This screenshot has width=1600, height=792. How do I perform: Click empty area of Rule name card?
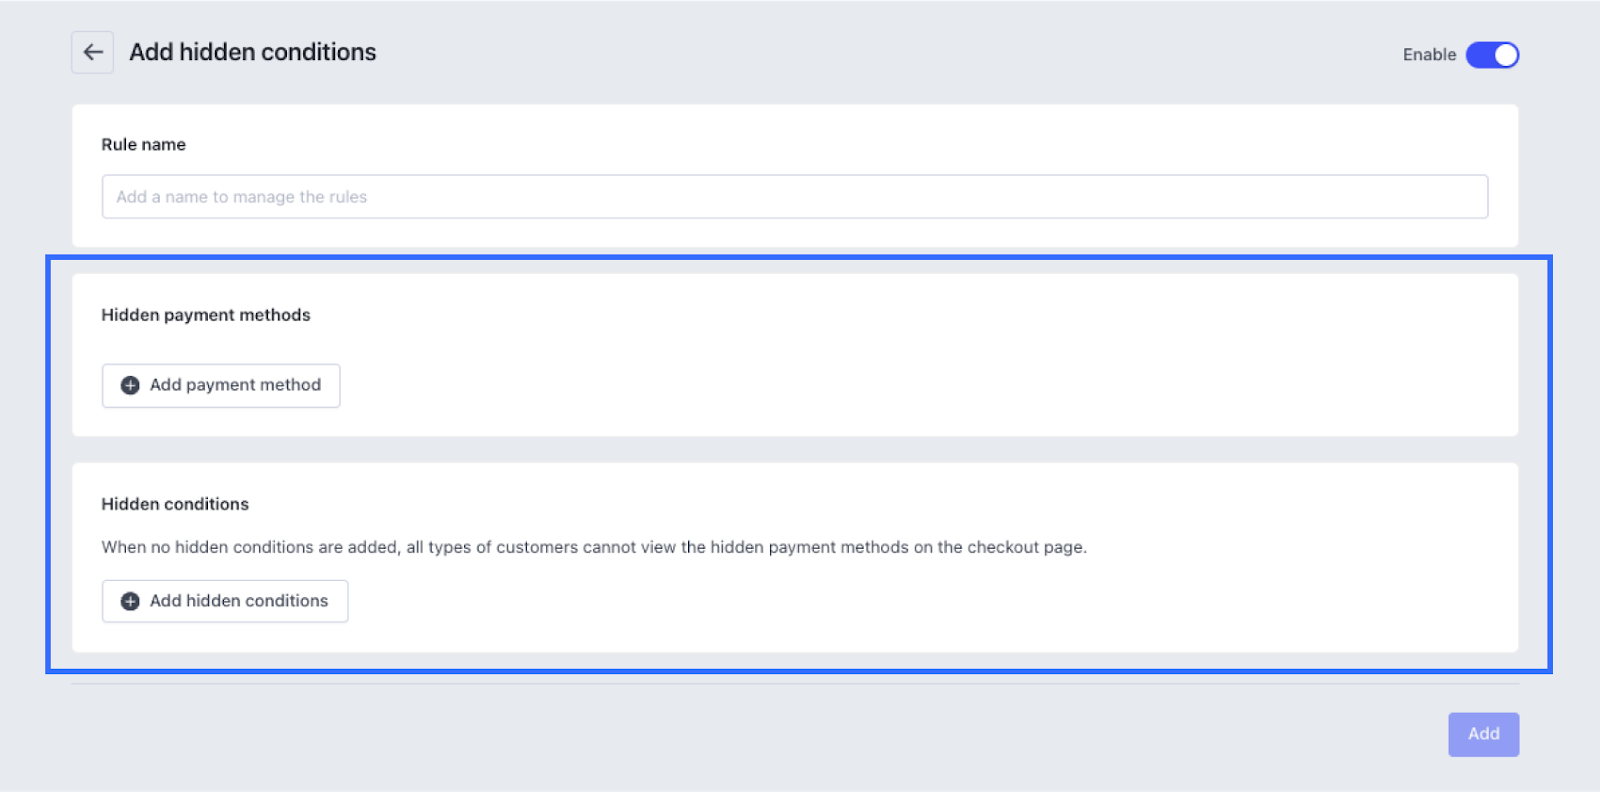pyautogui.click(x=800, y=140)
